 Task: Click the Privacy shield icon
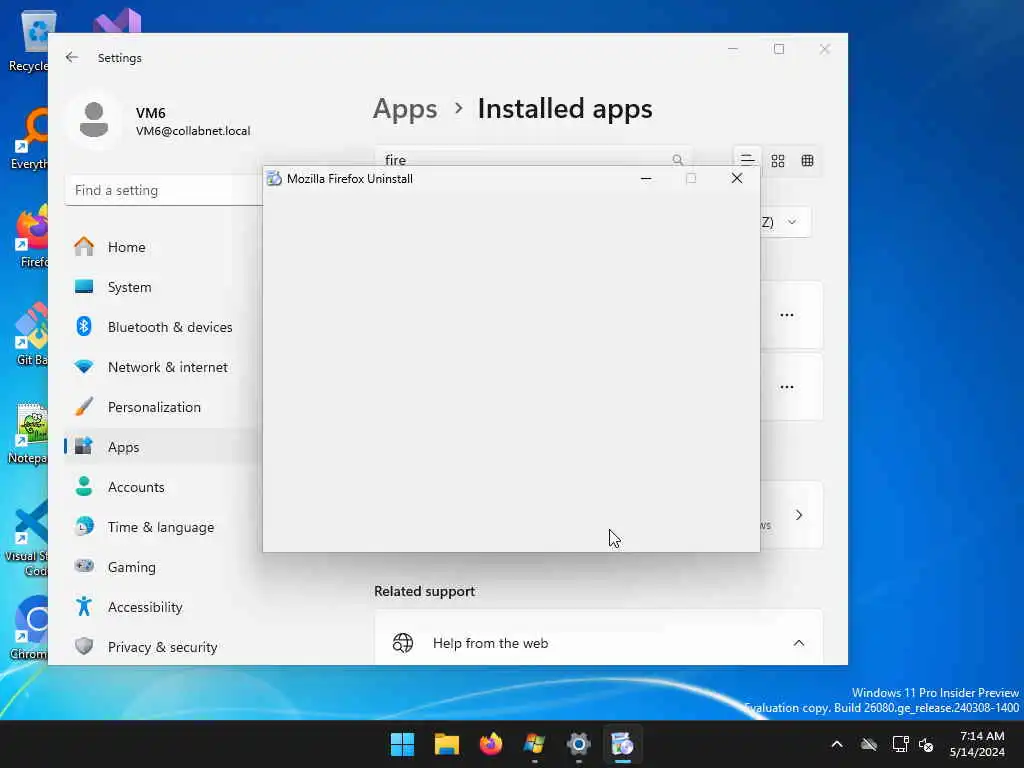pos(84,646)
